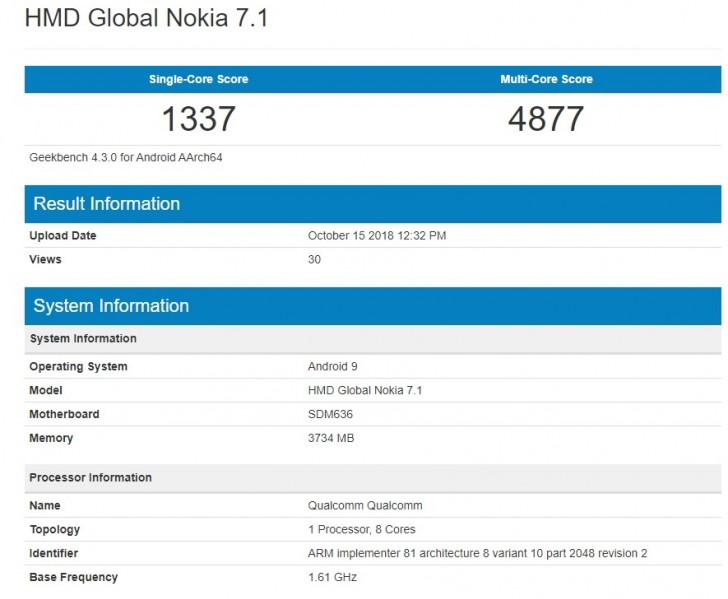Click the 1 Processor, 8 Cores topology value
Image resolution: width=728 pixels, height=599 pixels.
pyautogui.click(x=361, y=530)
